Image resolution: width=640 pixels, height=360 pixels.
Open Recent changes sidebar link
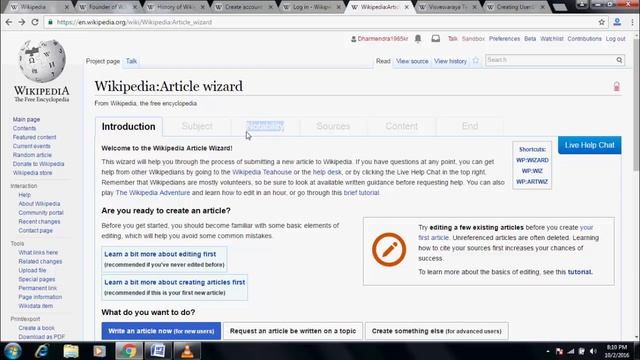39,221
